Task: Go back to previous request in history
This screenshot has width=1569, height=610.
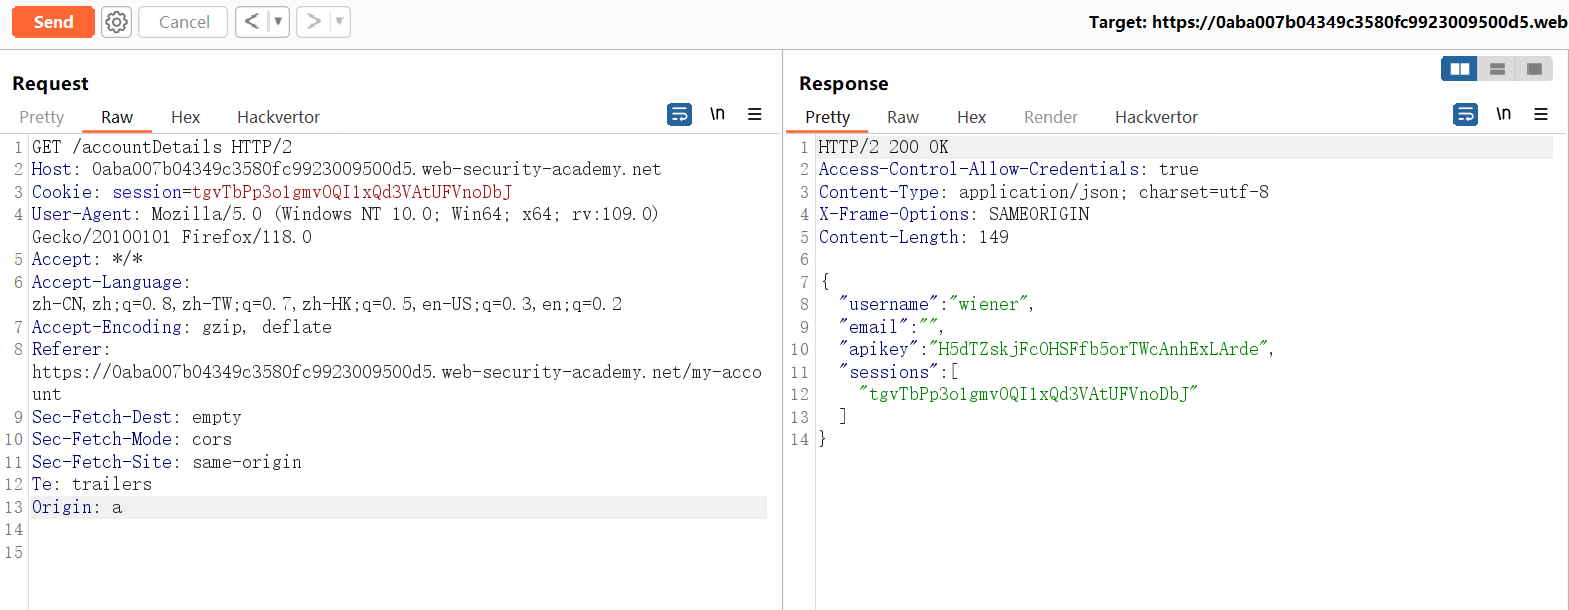Action: click(x=252, y=22)
